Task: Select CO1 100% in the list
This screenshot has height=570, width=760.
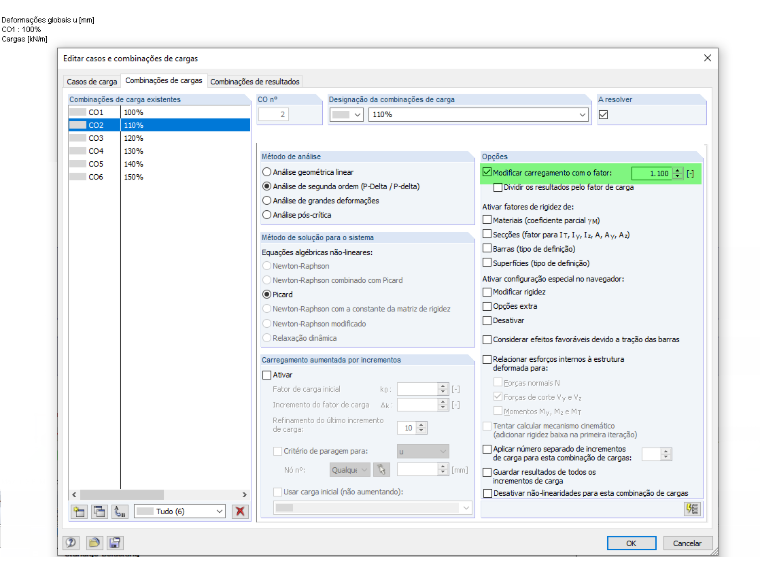Action: (x=159, y=112)
